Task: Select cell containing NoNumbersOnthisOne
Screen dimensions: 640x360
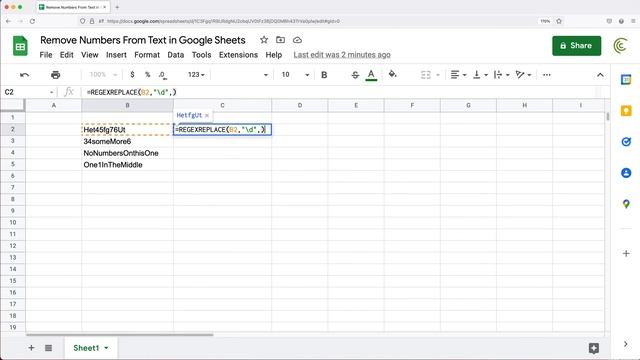Action: tap(127, 153)
